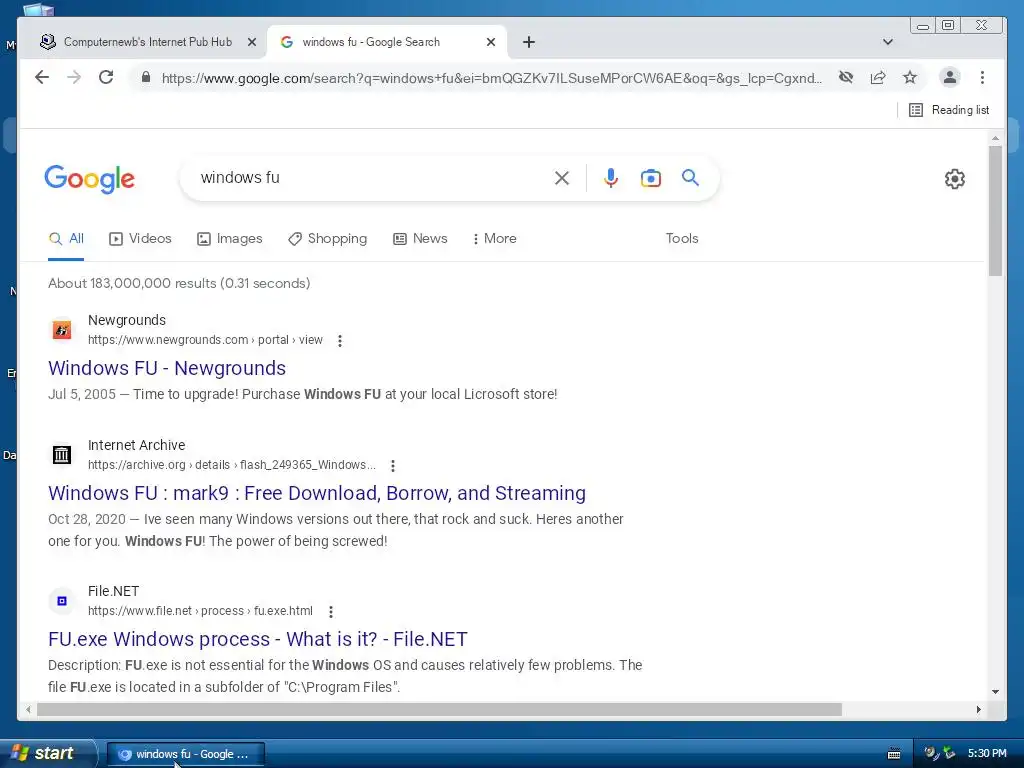Clear the search box text
Screen dimensions: 1024x768
pos(562,178)
